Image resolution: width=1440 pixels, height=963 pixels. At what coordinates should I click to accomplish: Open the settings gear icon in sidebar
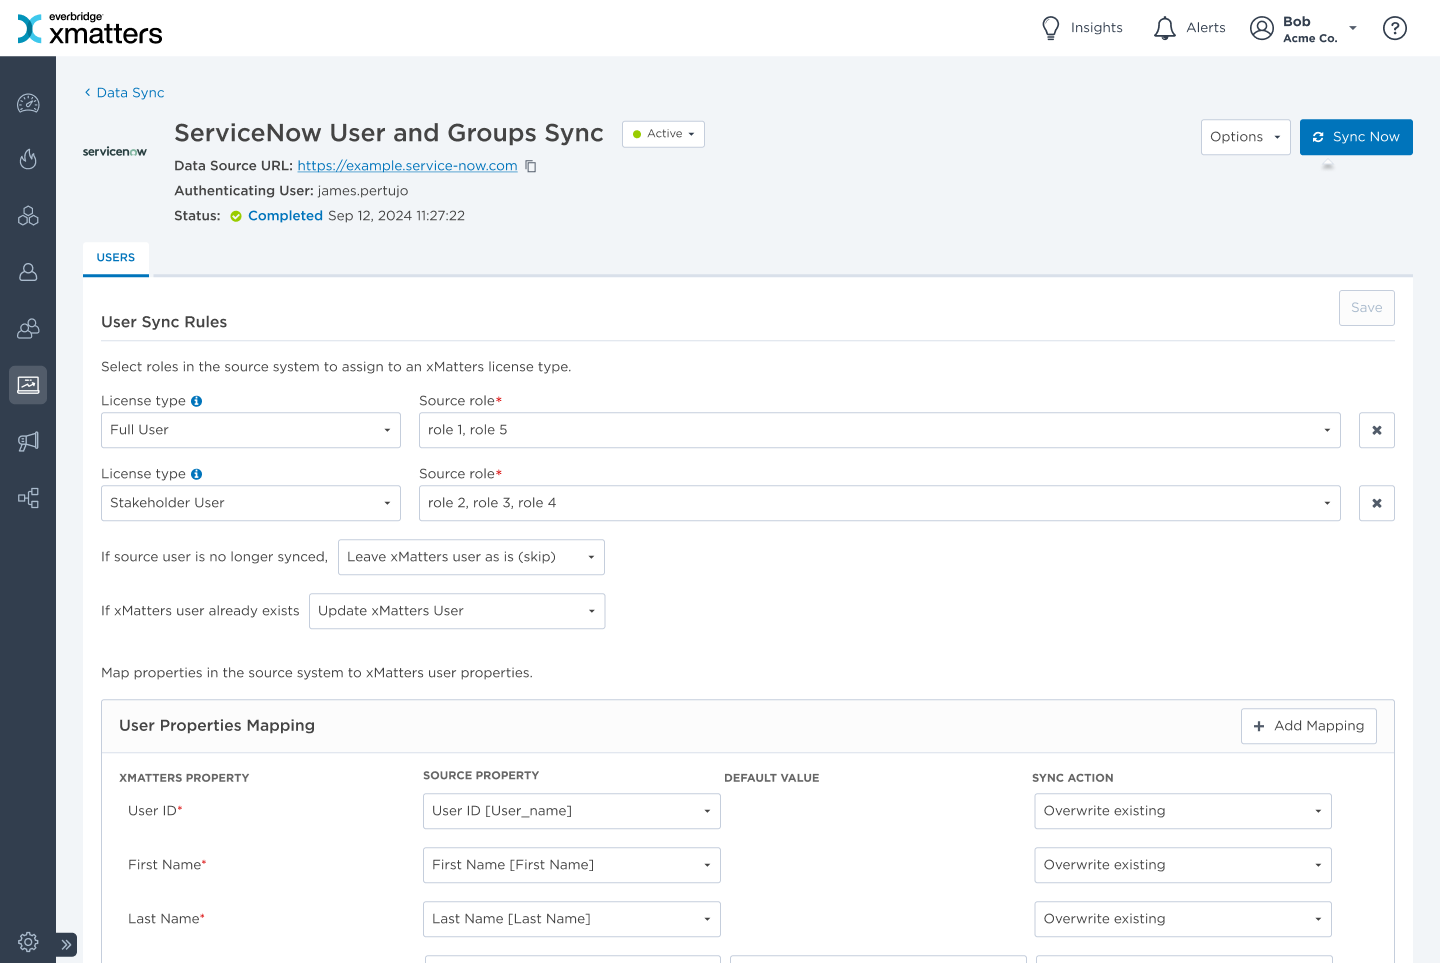(x=28, y=942)
